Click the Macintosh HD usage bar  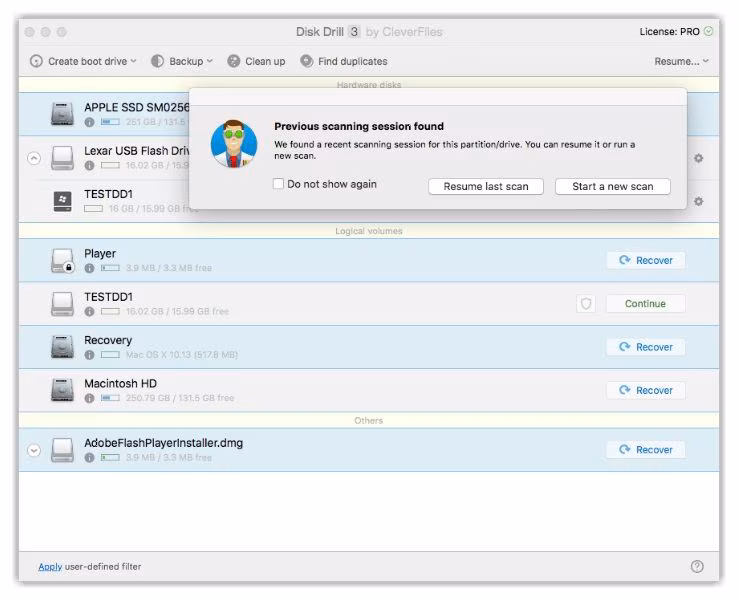(110, 398)
